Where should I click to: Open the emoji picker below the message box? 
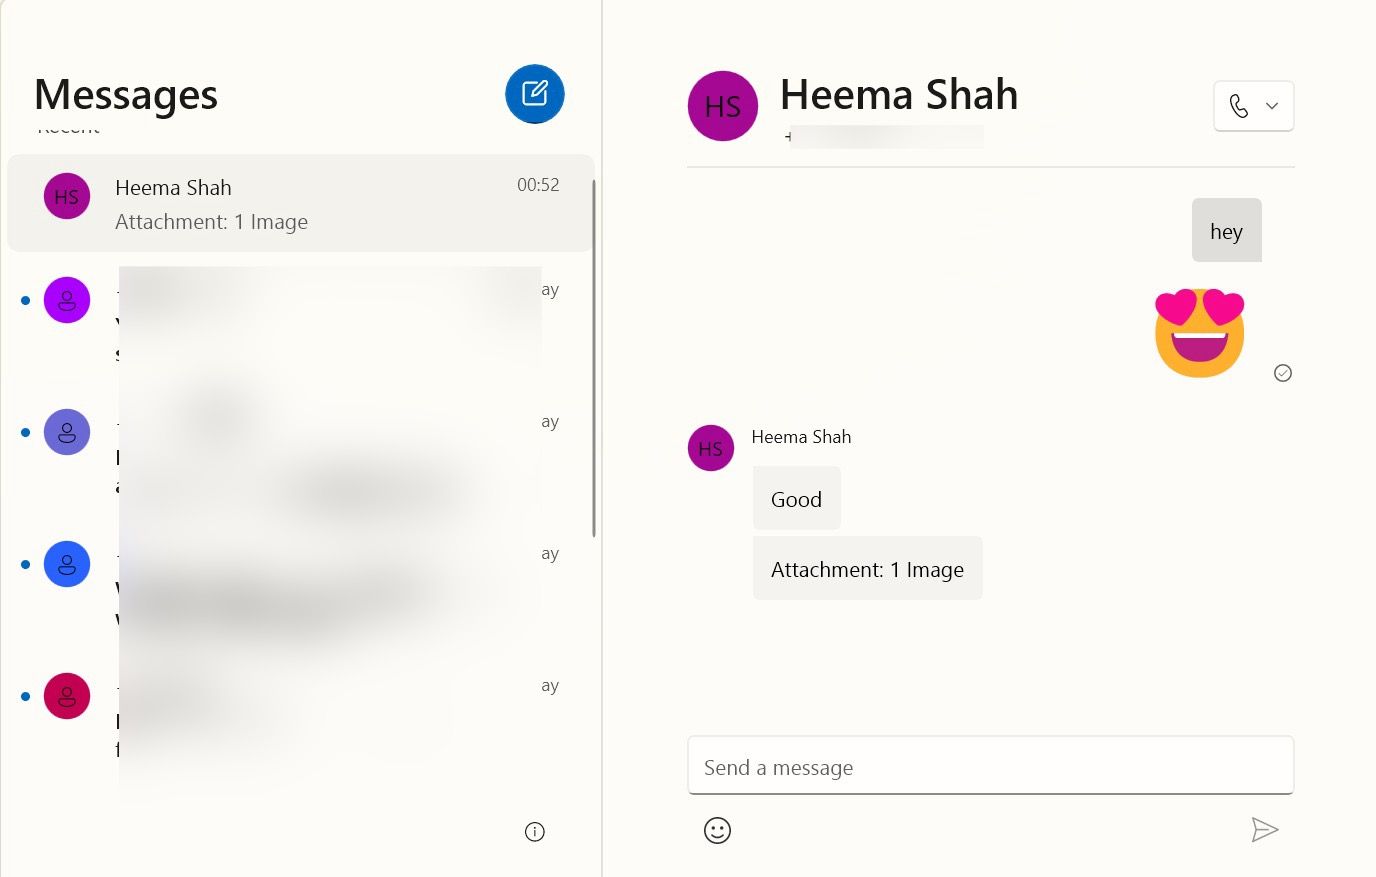pyautogui.click(x=717, y=830)
